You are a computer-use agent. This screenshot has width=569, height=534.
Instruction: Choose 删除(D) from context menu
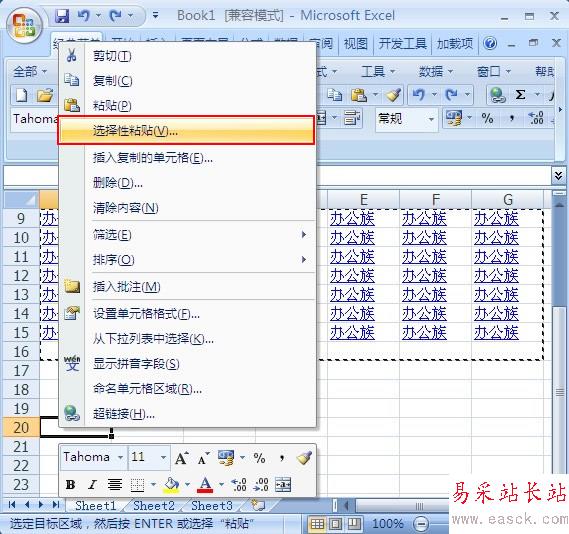coord(187,183)
